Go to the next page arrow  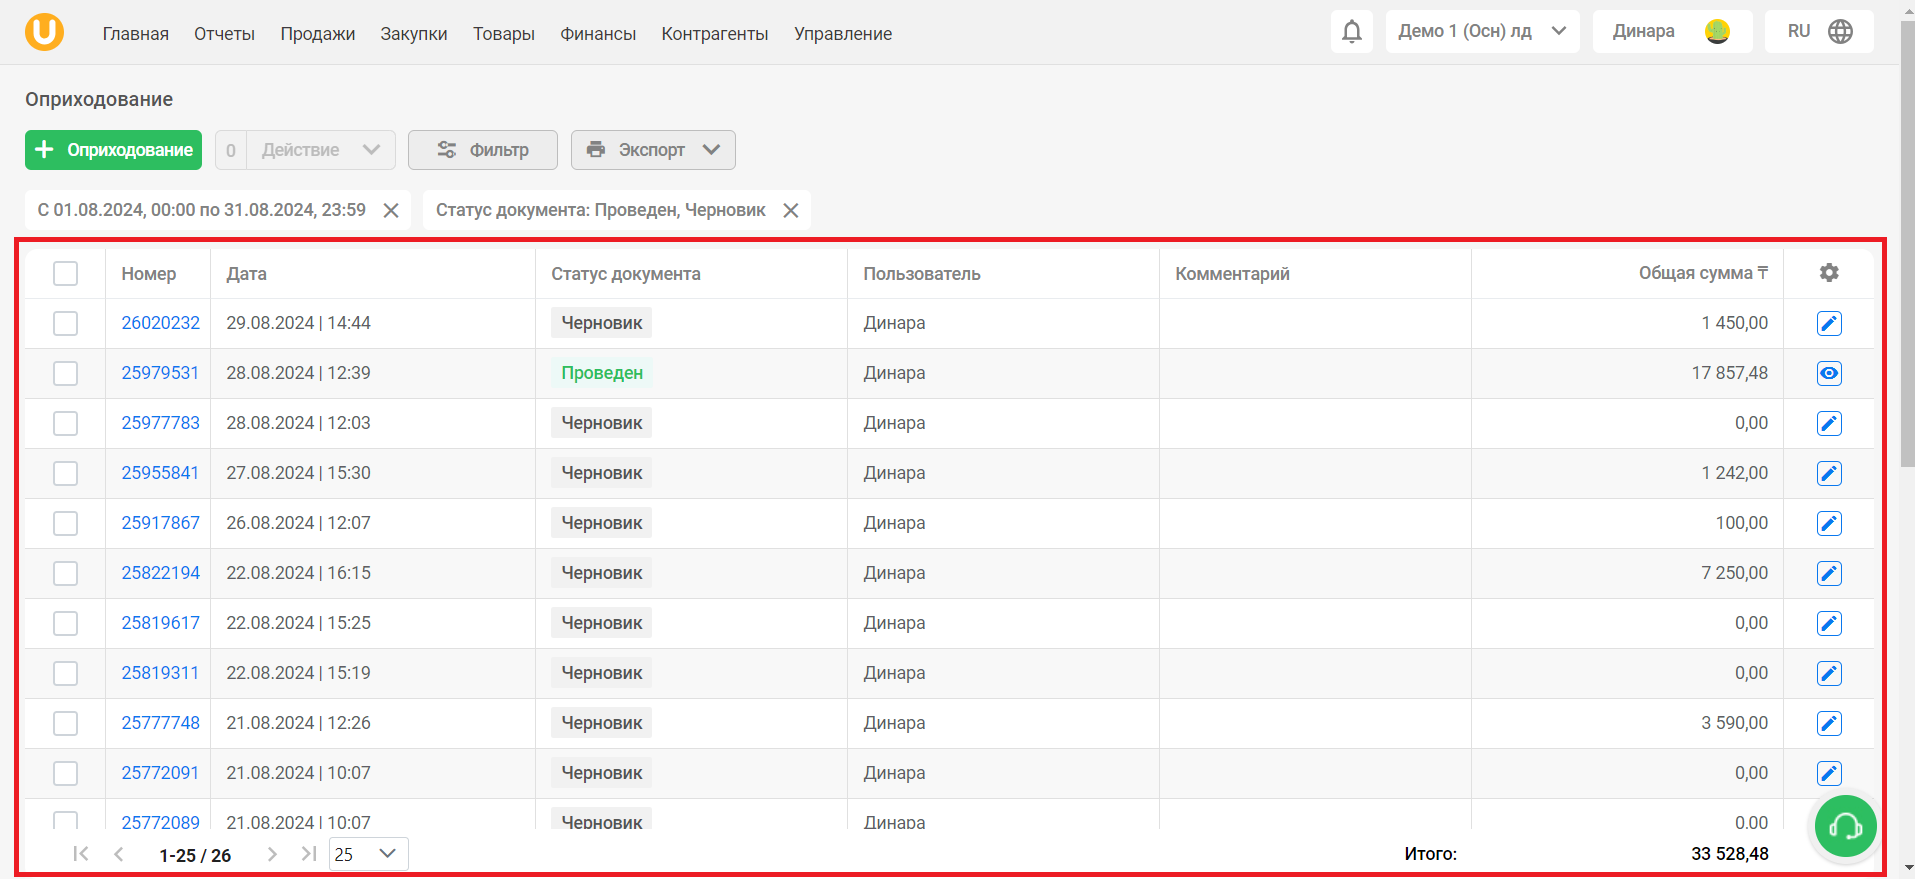point(272,854)
